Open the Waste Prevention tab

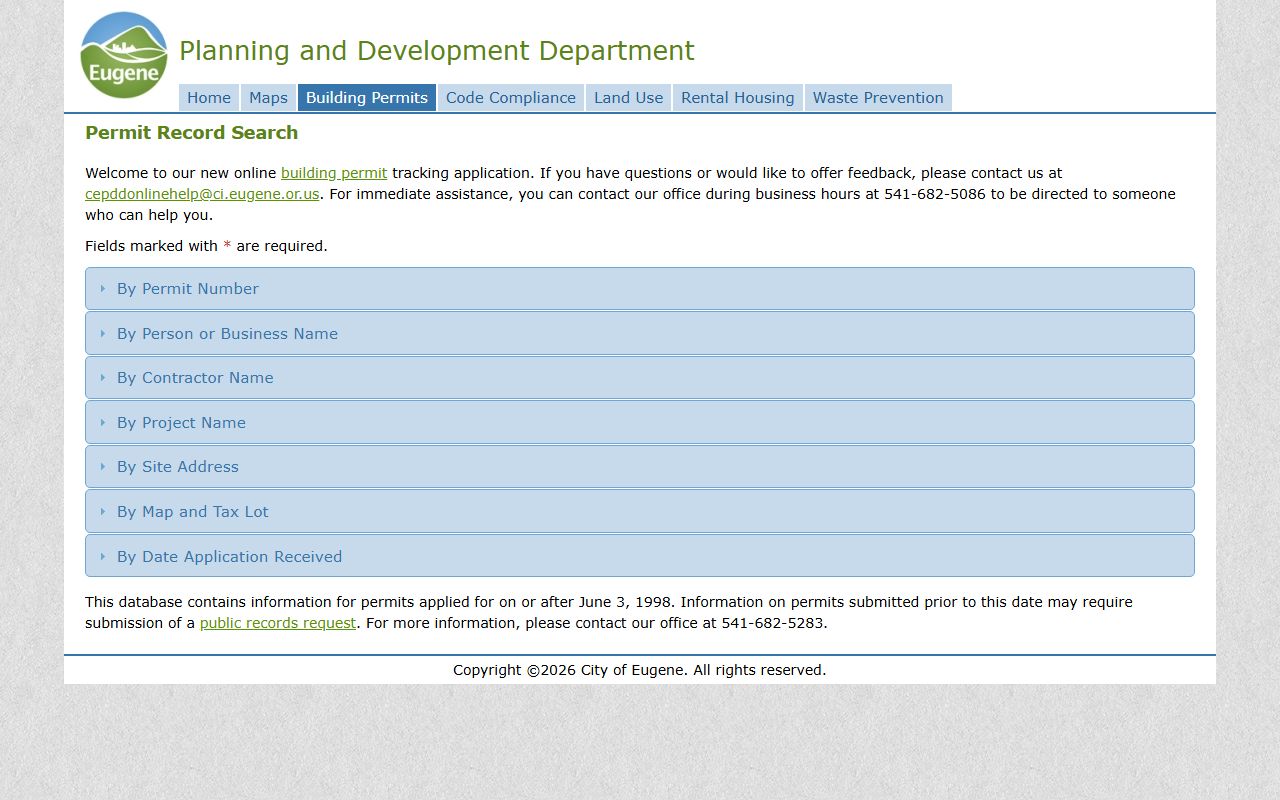[878, 98]
